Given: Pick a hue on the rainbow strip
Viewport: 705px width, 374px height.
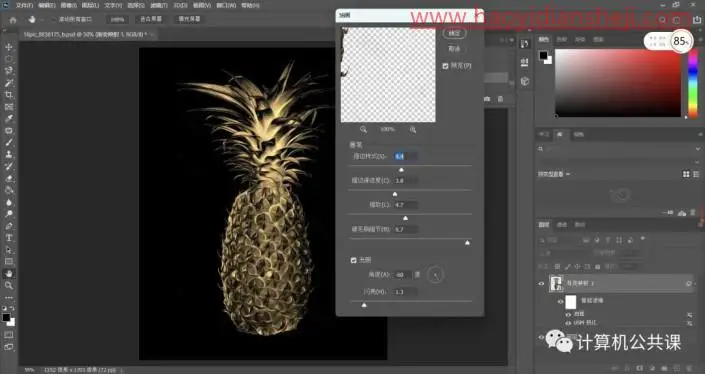Looking at the screenshot, I should click(693, 83).
